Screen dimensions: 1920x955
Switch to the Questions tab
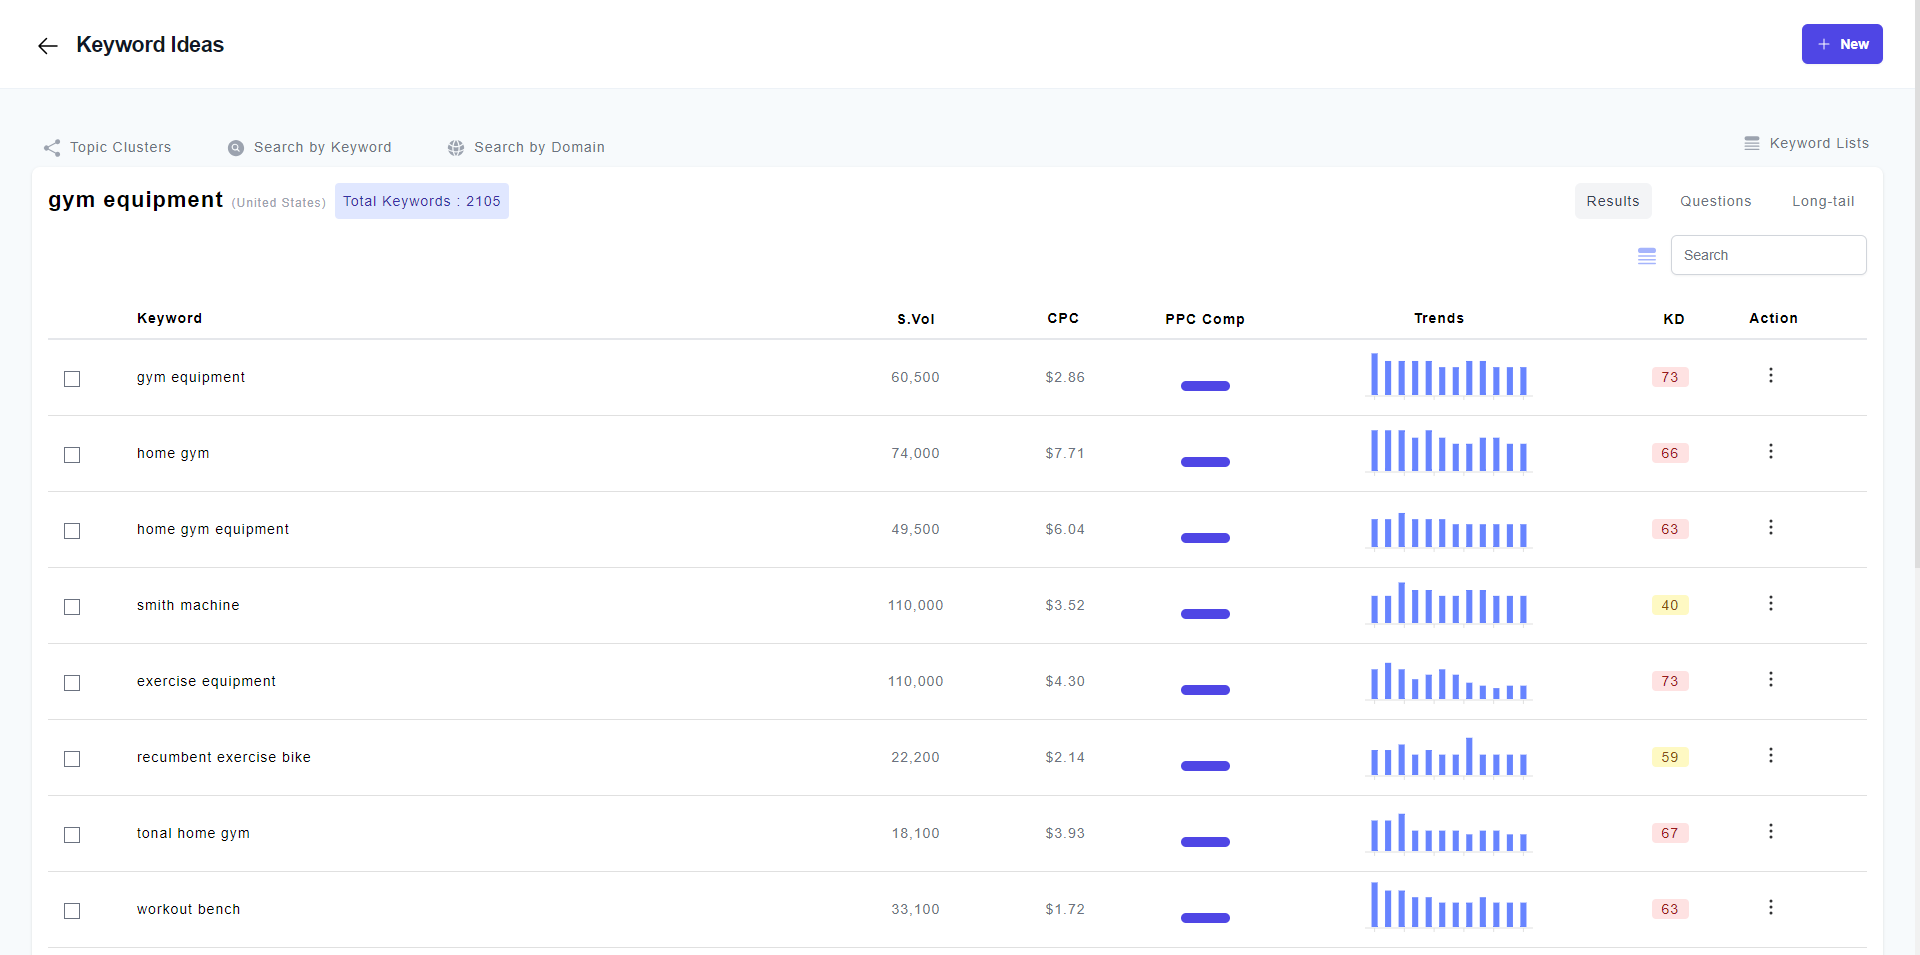pyautogui.click(x=1715, y=201)
